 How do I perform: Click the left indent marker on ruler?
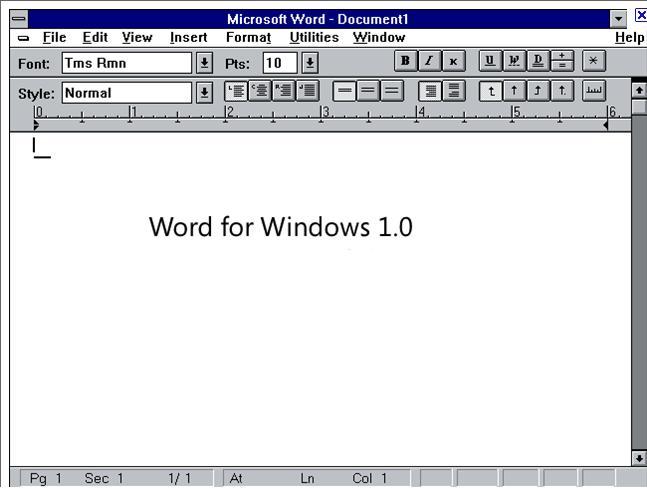pos(36,125)
